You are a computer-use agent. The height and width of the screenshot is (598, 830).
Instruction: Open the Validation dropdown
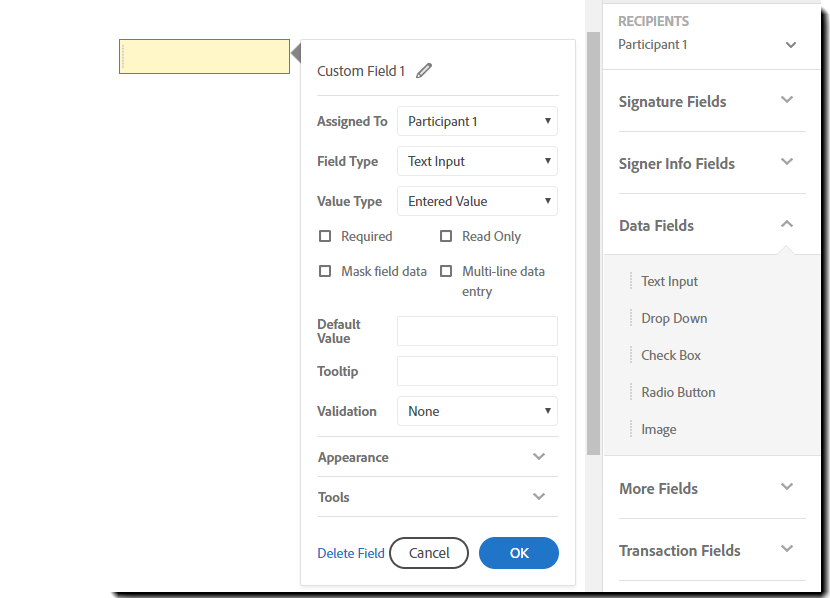point(477,411)
